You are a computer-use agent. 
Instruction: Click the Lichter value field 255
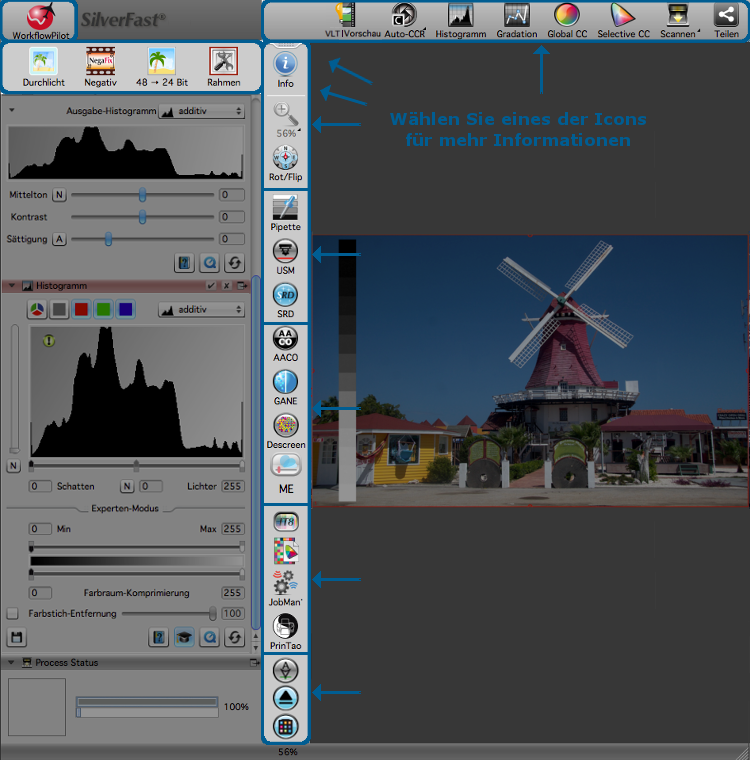point(232,486)
